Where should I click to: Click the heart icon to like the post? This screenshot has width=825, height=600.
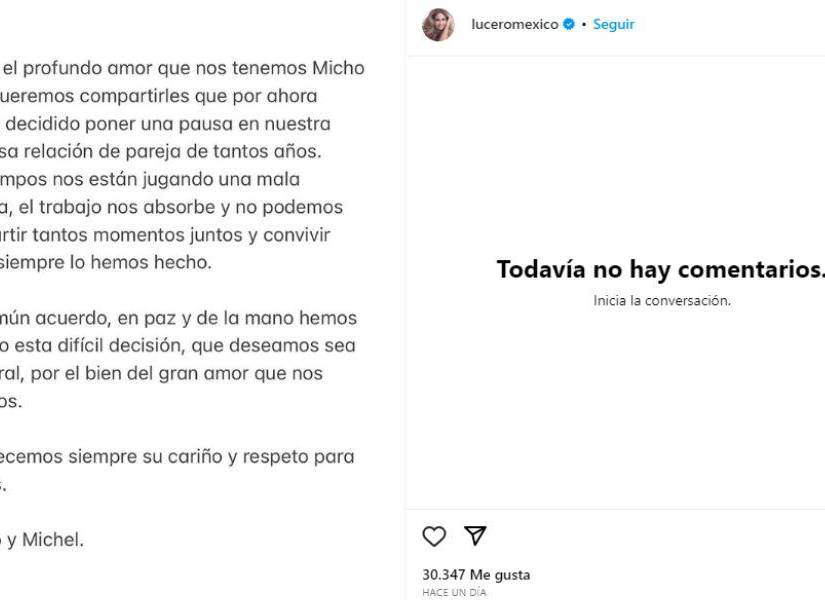(434, 537)
